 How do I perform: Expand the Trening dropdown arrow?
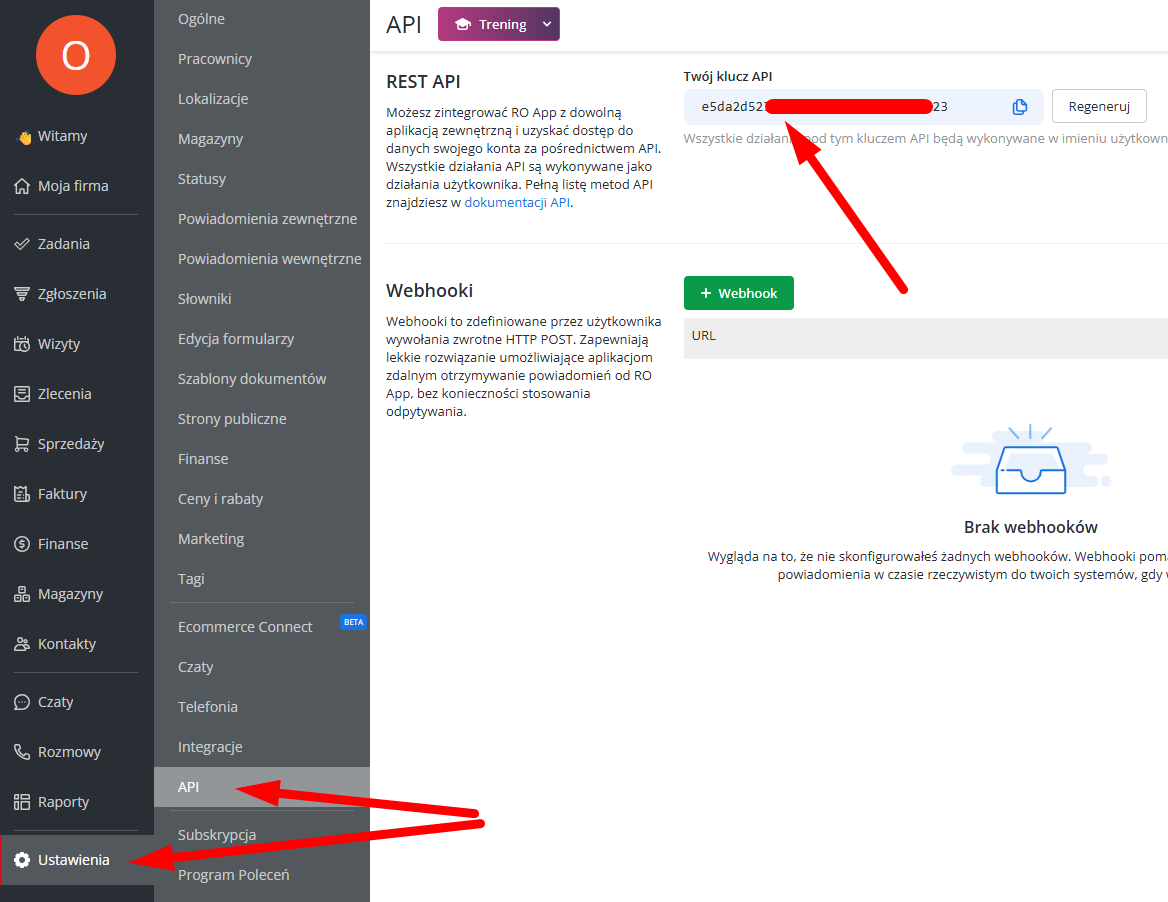(x=546, y=24)
